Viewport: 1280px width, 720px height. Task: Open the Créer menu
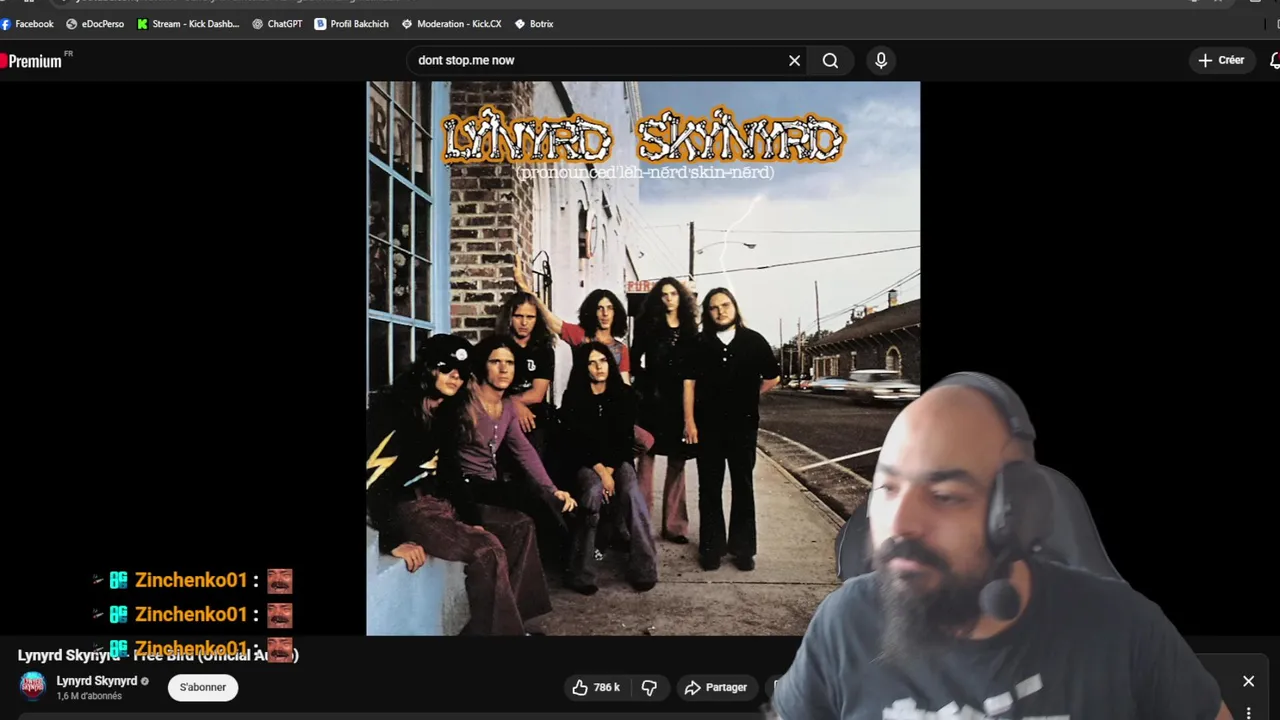(1221, 60)
